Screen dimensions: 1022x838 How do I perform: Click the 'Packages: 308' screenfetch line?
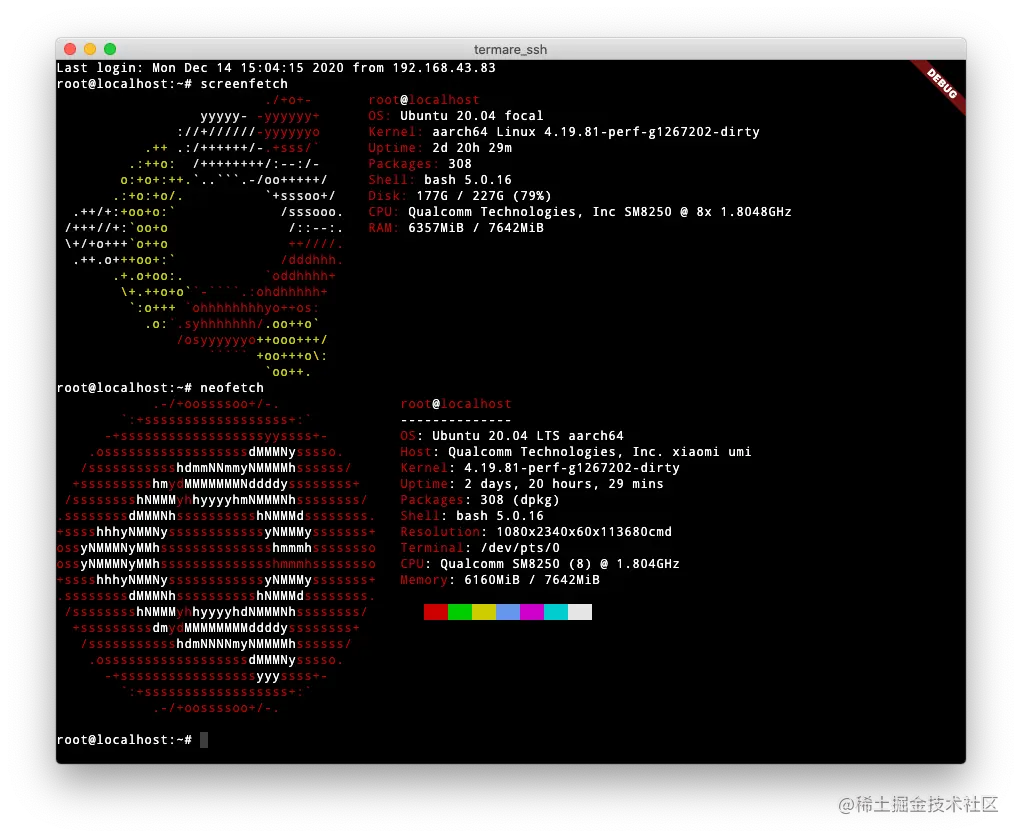(420, 164)
